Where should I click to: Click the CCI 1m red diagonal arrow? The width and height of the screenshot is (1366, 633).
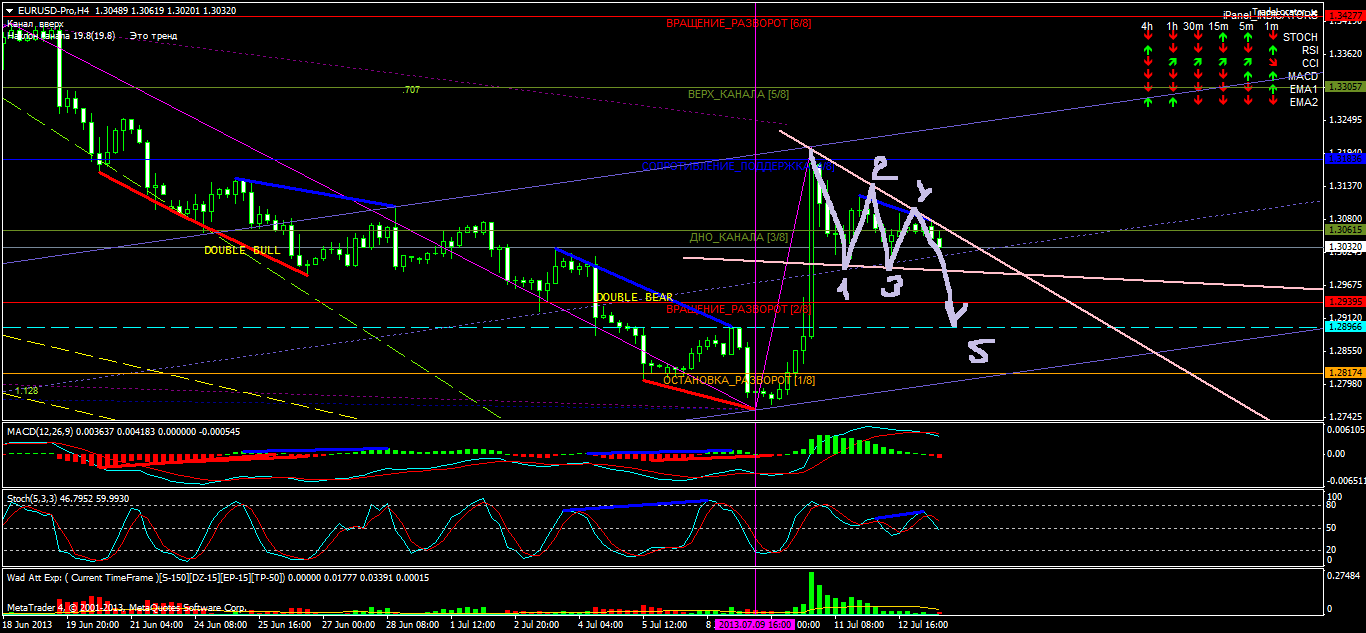[1273, 63]
